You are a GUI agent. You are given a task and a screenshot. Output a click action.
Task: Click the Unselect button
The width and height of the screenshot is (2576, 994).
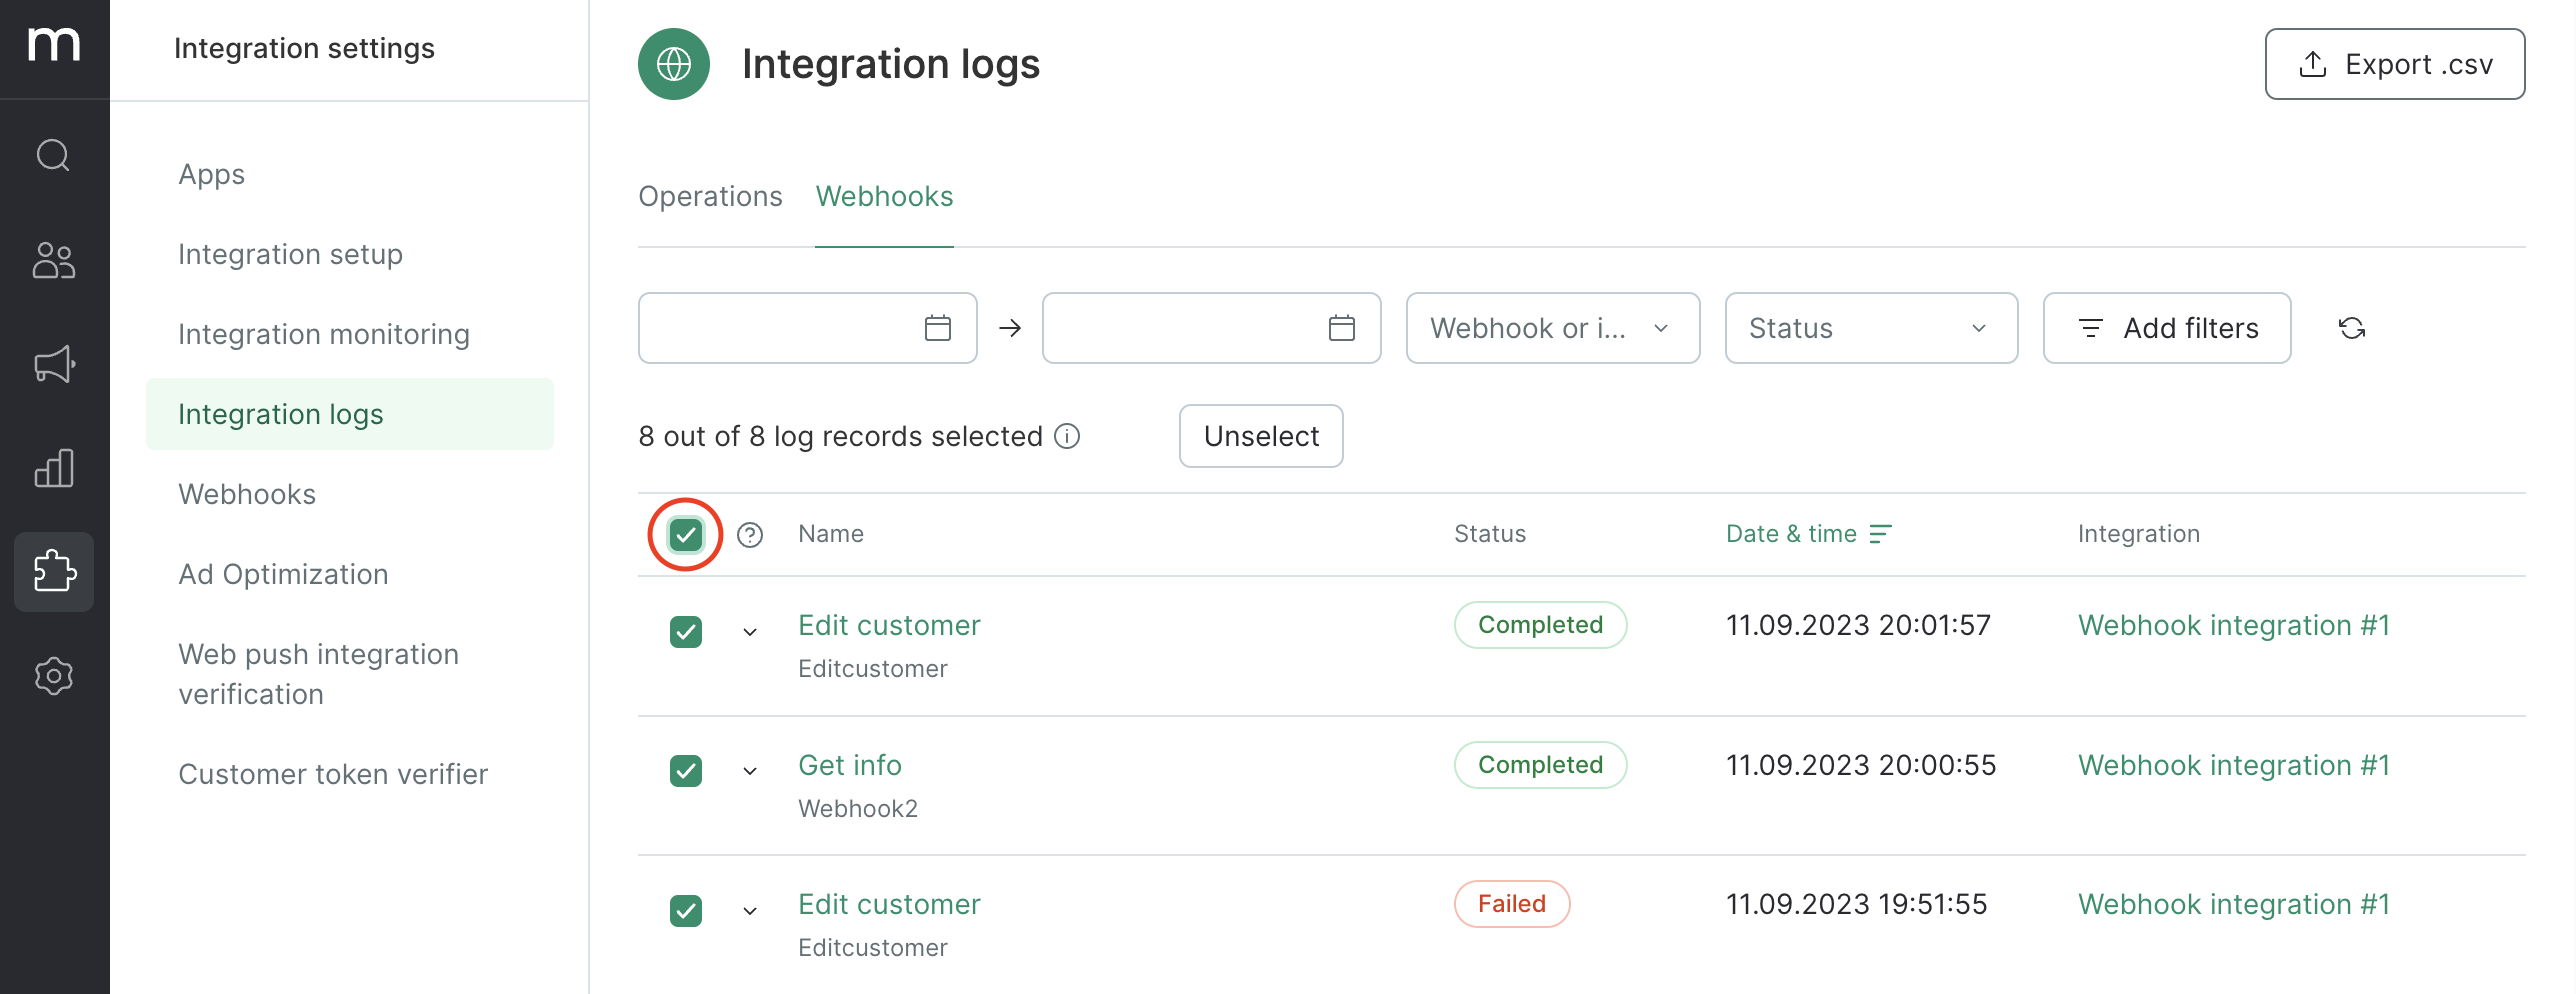tap(1261, 436)
